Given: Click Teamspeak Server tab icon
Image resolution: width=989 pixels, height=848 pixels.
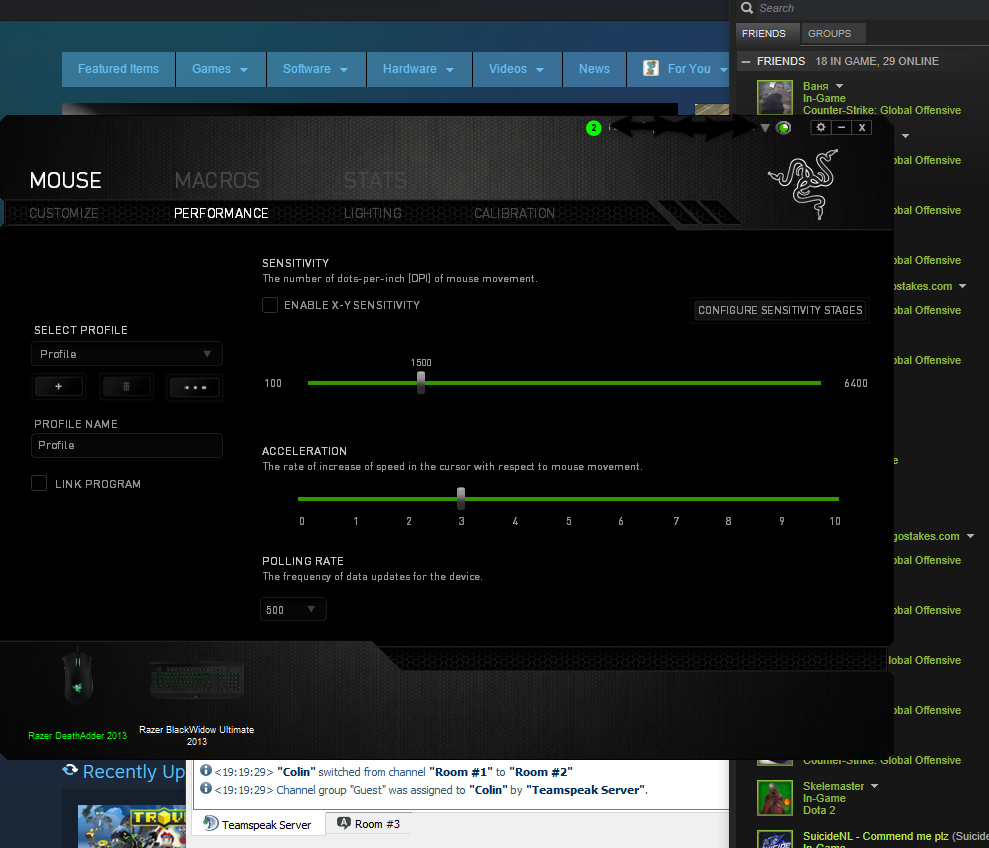Looking at the screenshot, I should (211, 823).
